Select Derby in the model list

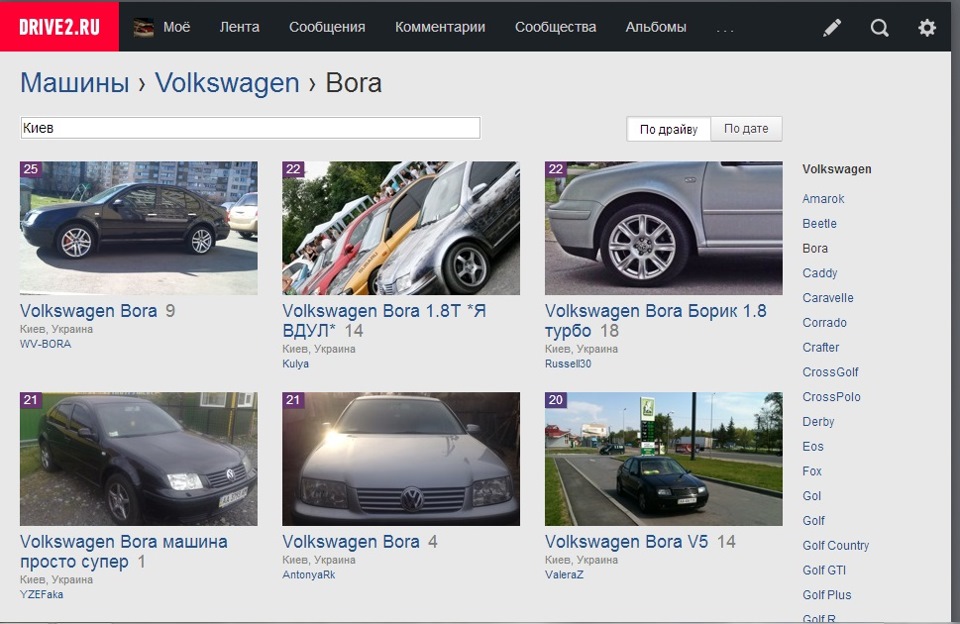click(x=818, y=422)
